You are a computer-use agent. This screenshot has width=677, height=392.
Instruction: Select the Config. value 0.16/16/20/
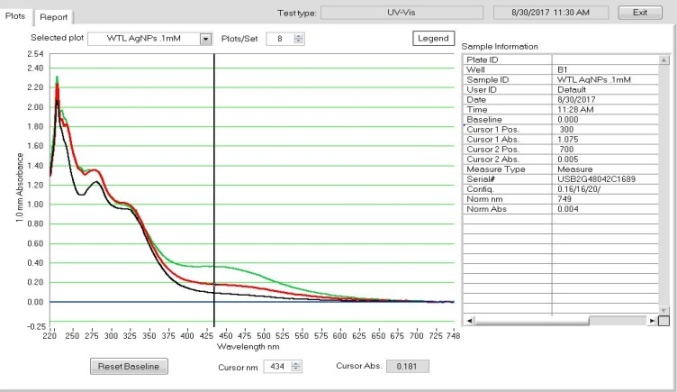(x=579, y=189)
